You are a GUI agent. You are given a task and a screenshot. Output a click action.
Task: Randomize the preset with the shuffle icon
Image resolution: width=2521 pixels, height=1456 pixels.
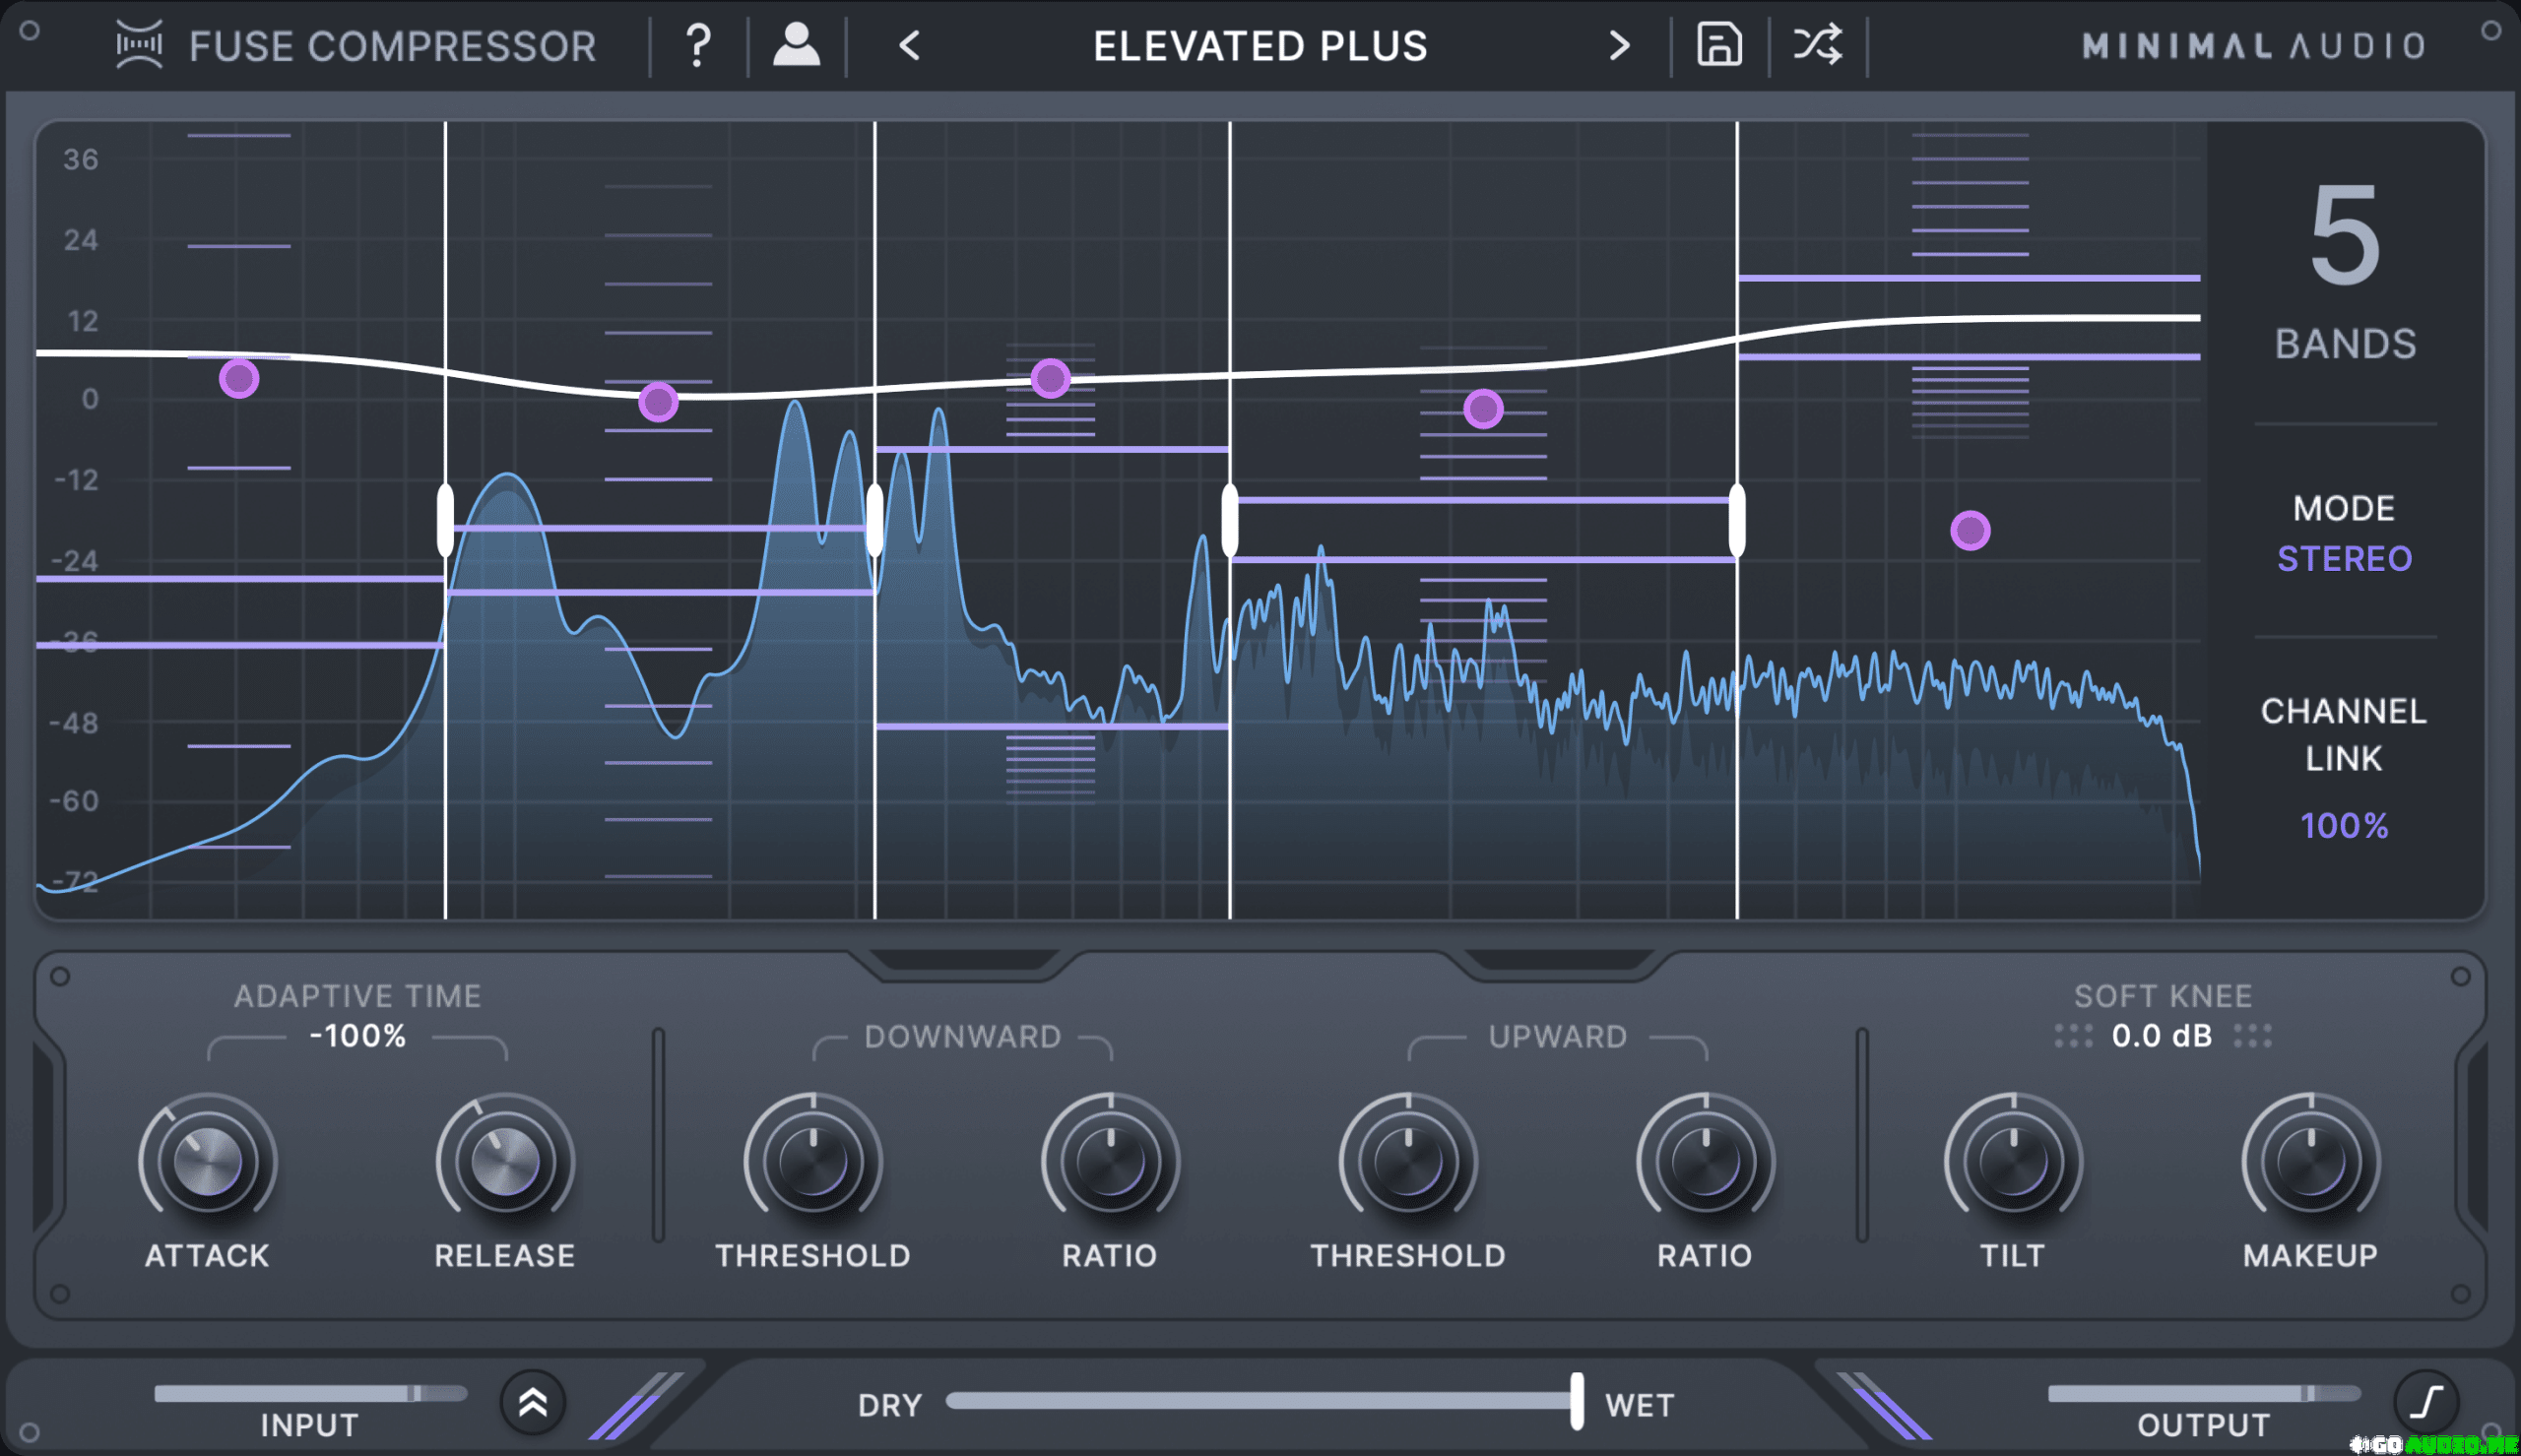pyautogui.click(x=1817, y=45)
